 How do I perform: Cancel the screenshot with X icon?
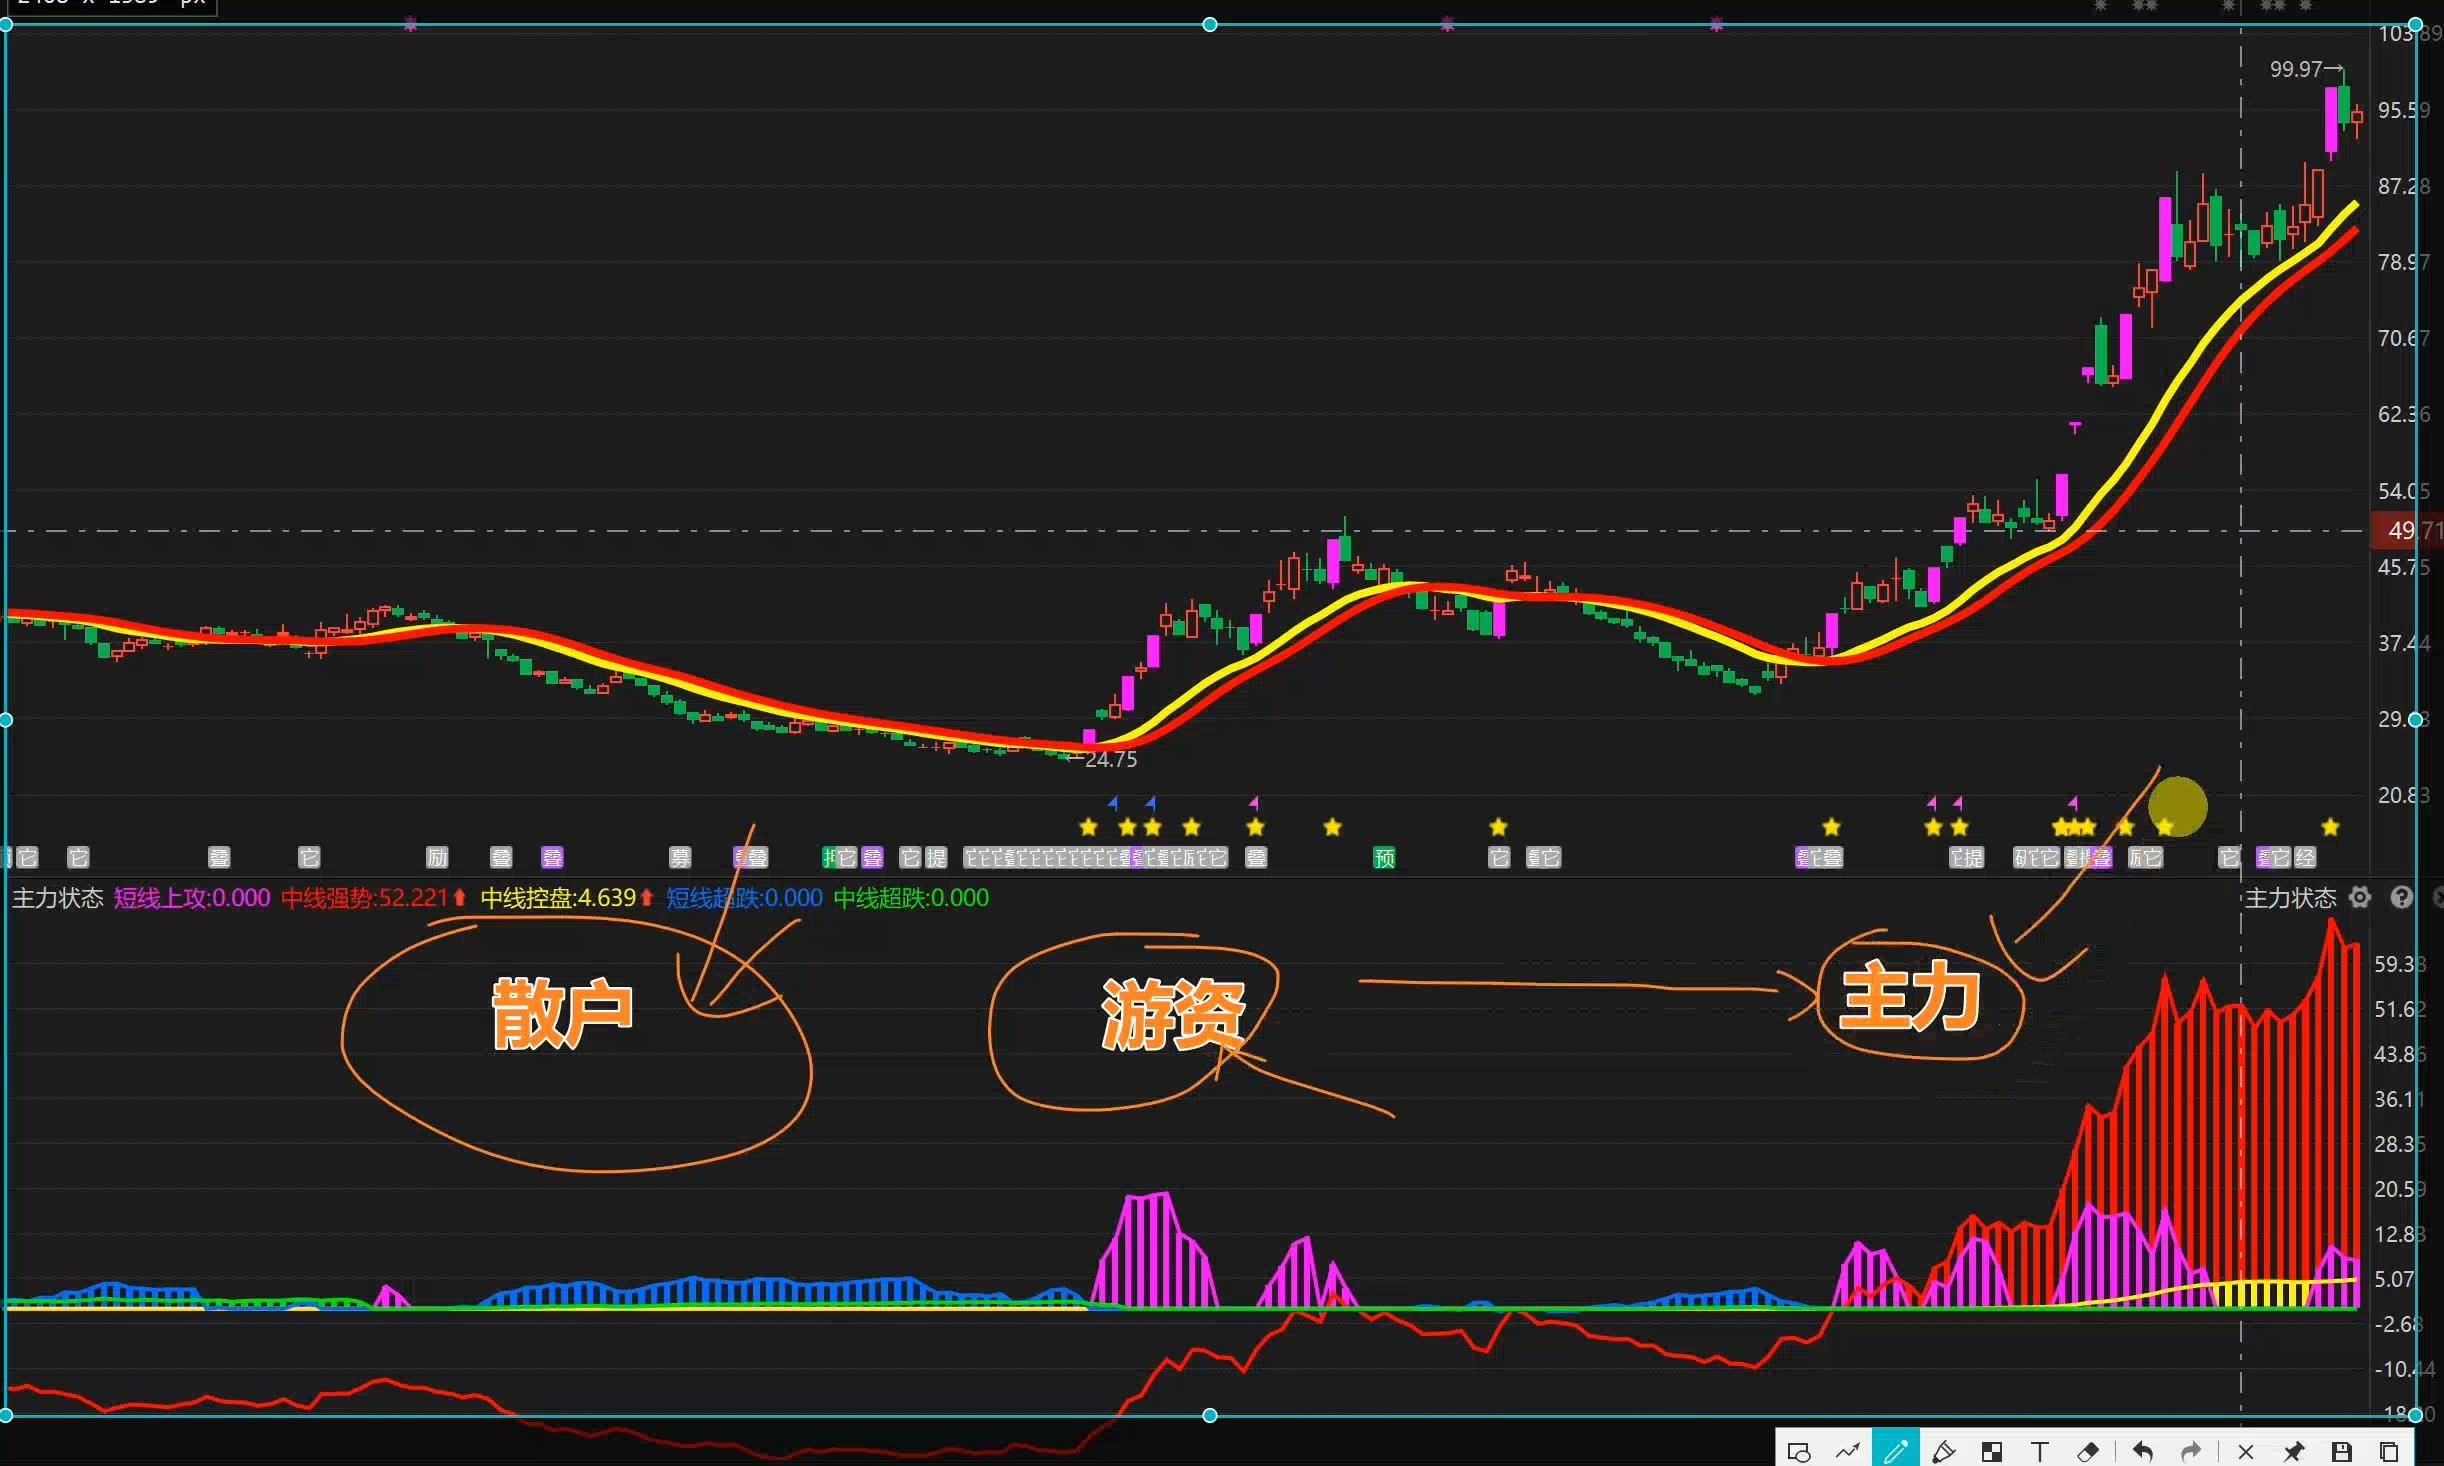click(2245, 1452)
